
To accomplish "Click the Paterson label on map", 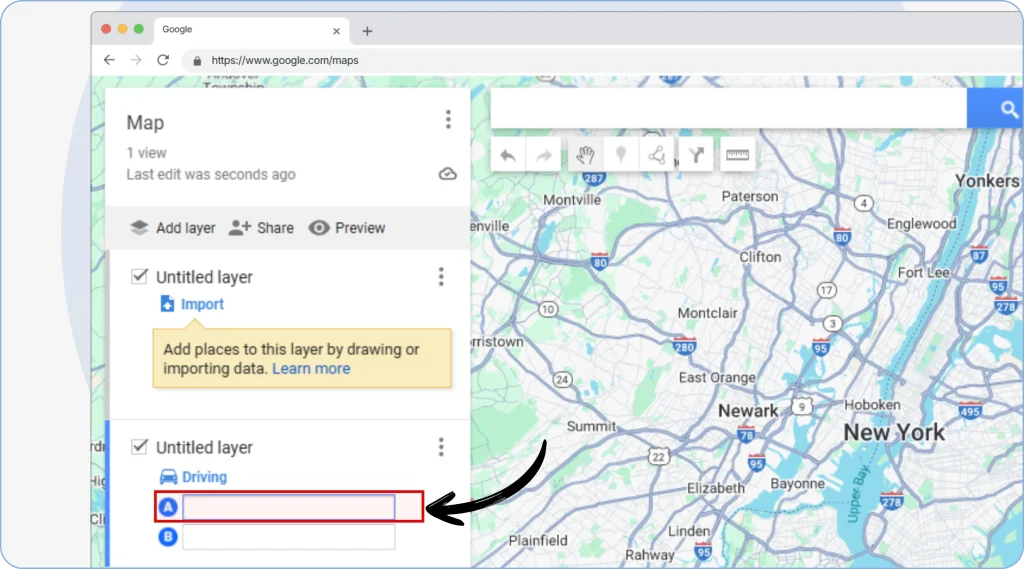I will 750,196.
